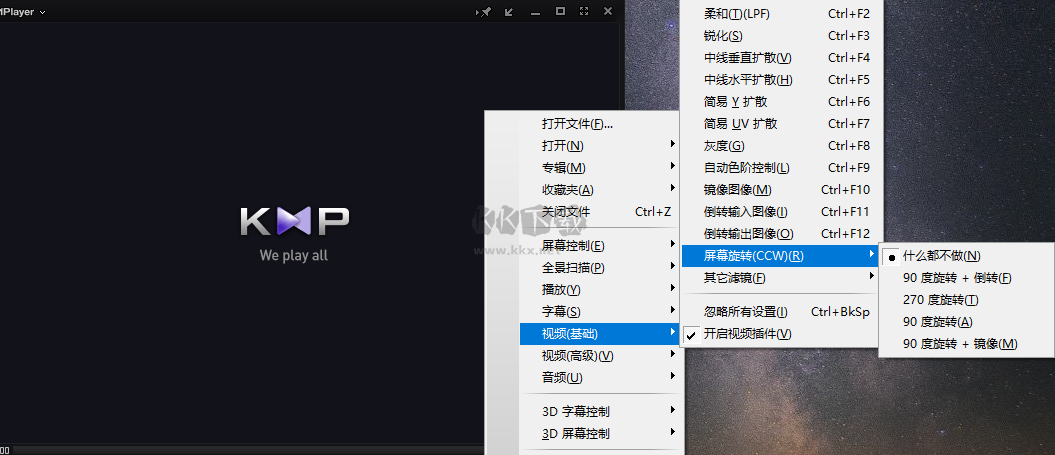This screenshot has height=455, width=1055.
Task: Maximize the KMPlayer window
Action: 560,11
